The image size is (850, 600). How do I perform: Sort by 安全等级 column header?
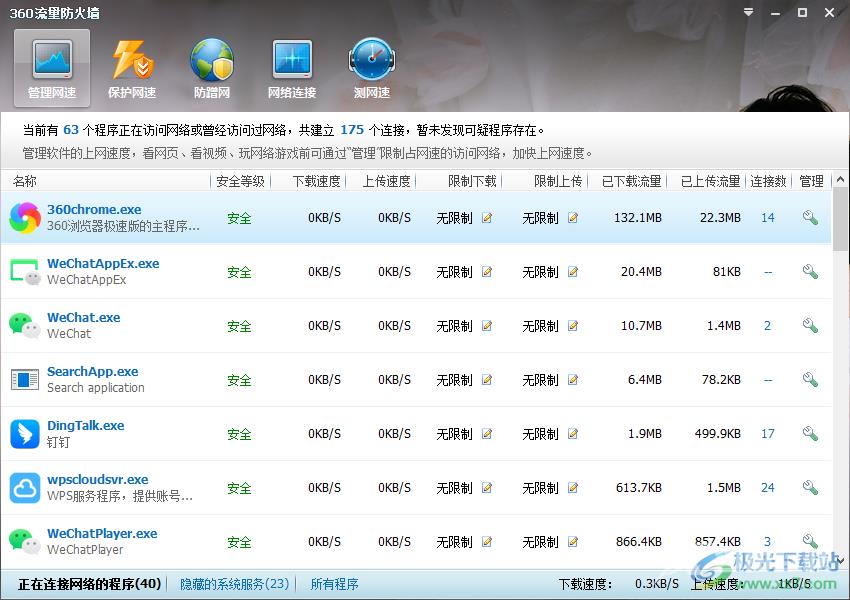click(x=240, y=181)
